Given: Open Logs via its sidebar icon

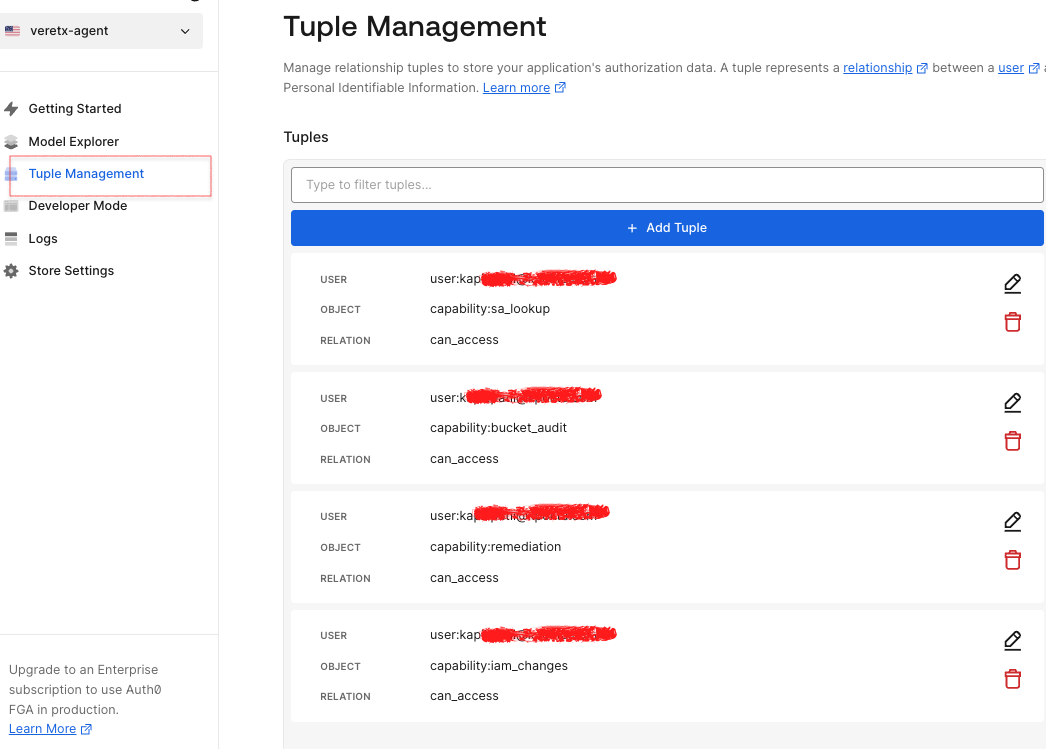Looking at the screenshot, I should pos(11,238).
